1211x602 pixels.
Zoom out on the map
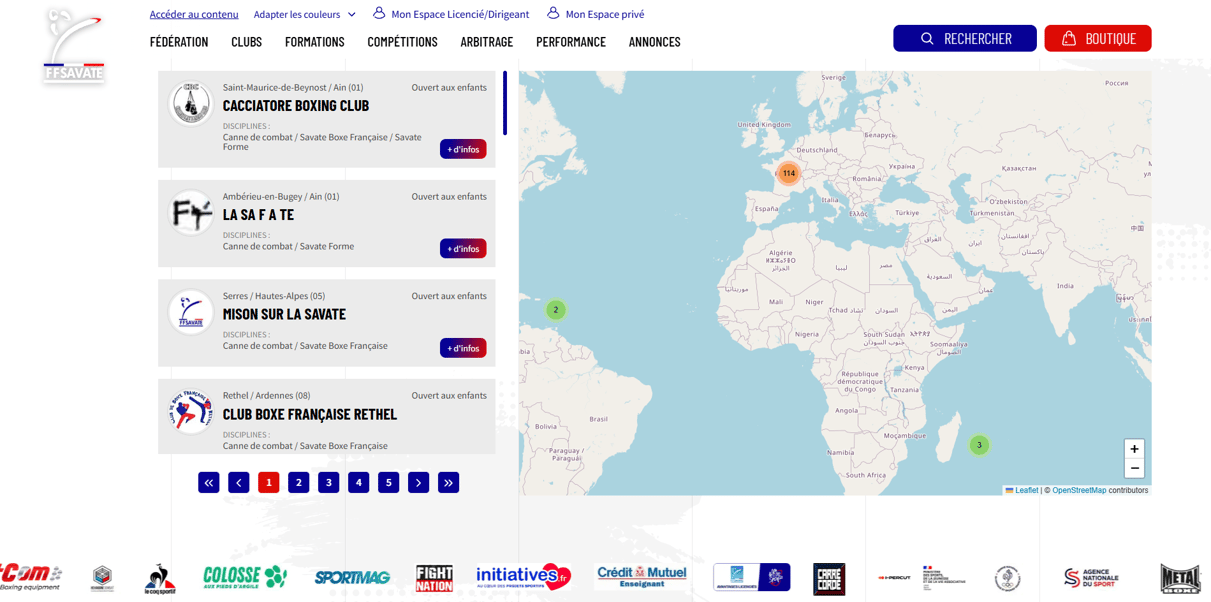pyautogui.click(x=1134, y=469)
